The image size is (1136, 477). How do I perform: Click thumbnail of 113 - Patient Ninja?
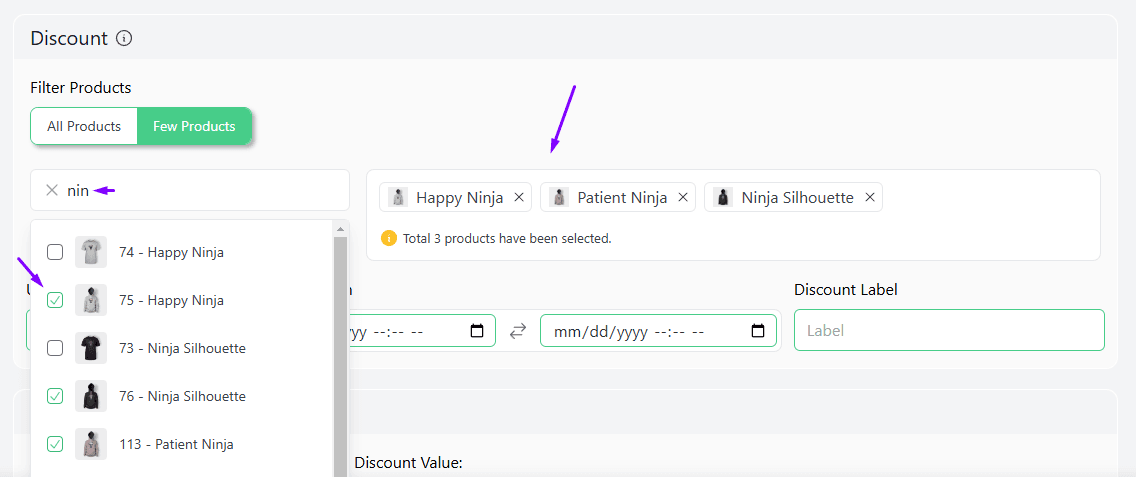(91, 444)
